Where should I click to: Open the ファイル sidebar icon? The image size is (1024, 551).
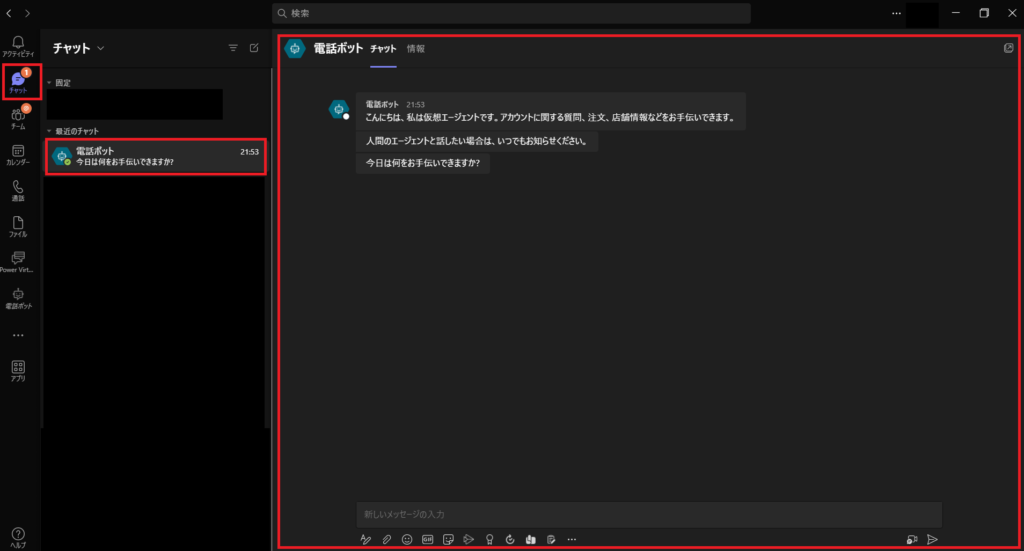coord(18,227)
